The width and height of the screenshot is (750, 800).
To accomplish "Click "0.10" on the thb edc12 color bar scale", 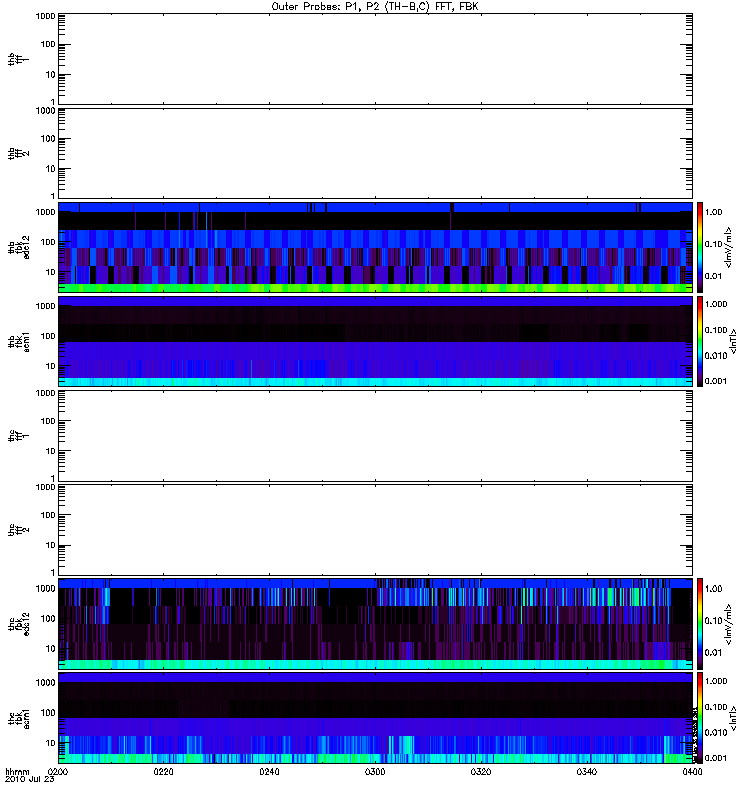I will tap(714, 244).
